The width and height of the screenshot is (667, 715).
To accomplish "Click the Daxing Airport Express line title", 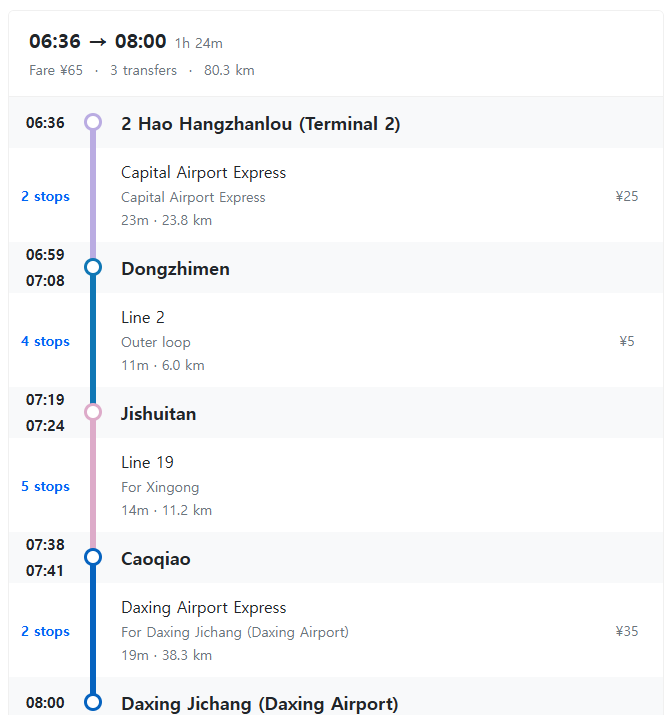I will click(203, 608).
